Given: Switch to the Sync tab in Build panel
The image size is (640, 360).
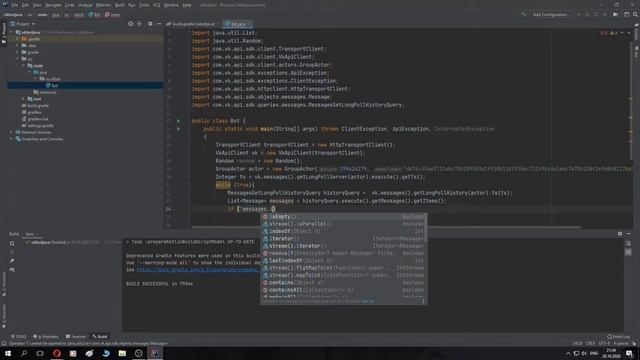Looking at the screenshot, I should click(x=29, y=234).
